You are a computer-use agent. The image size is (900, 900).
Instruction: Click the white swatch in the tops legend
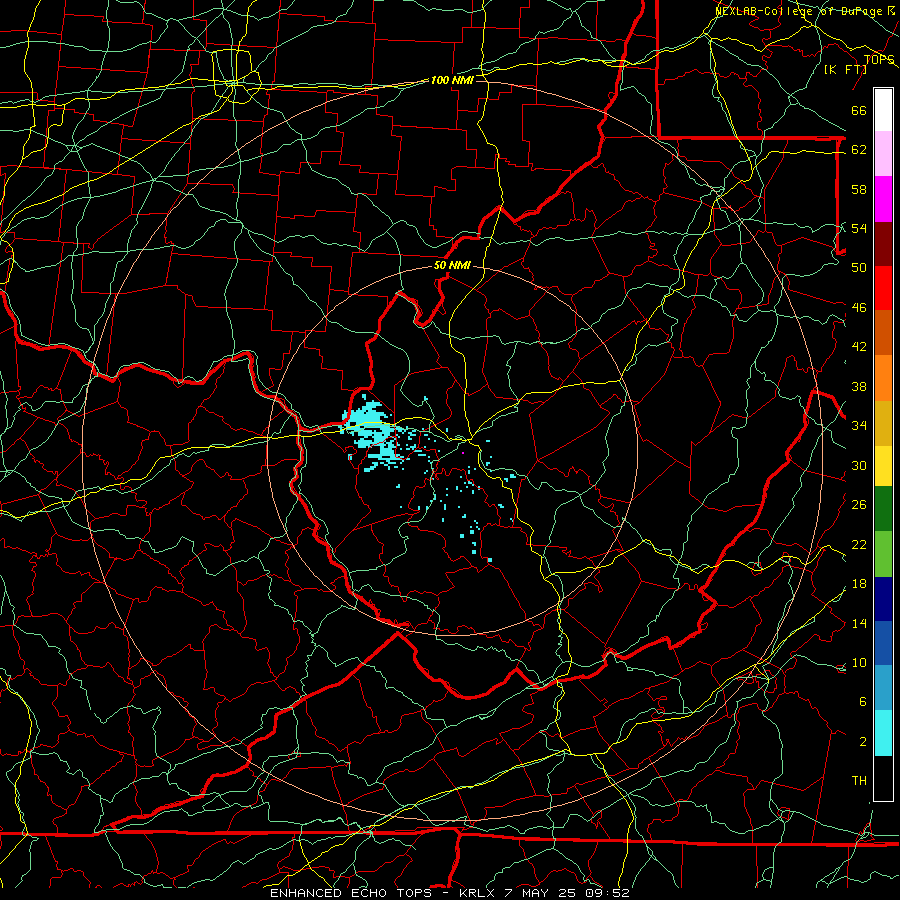pos(883,110)
